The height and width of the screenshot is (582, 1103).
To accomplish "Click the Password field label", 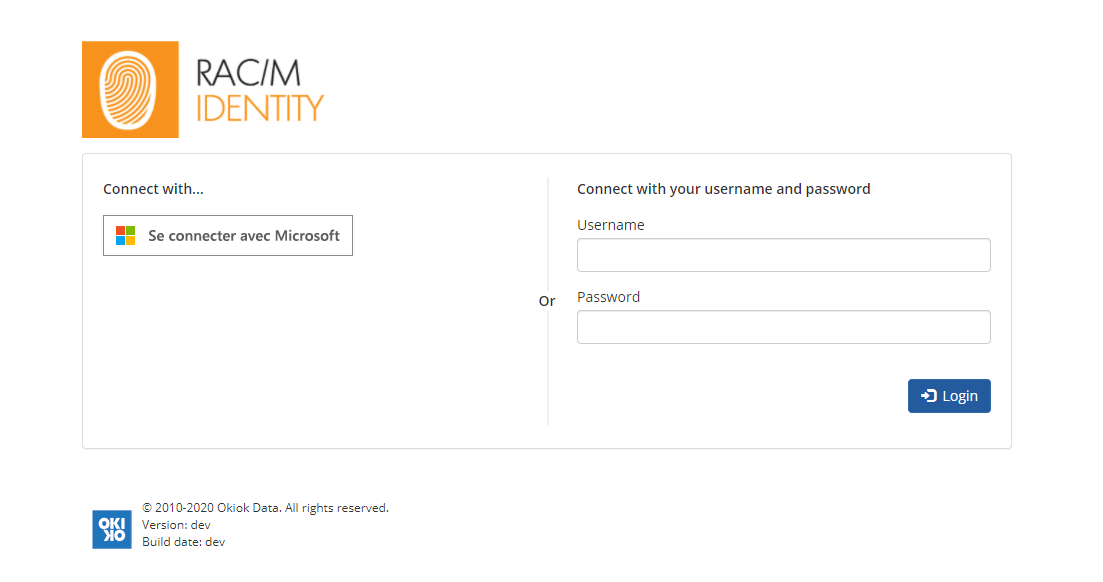I will pyautogui.click(x=608, y=297).
